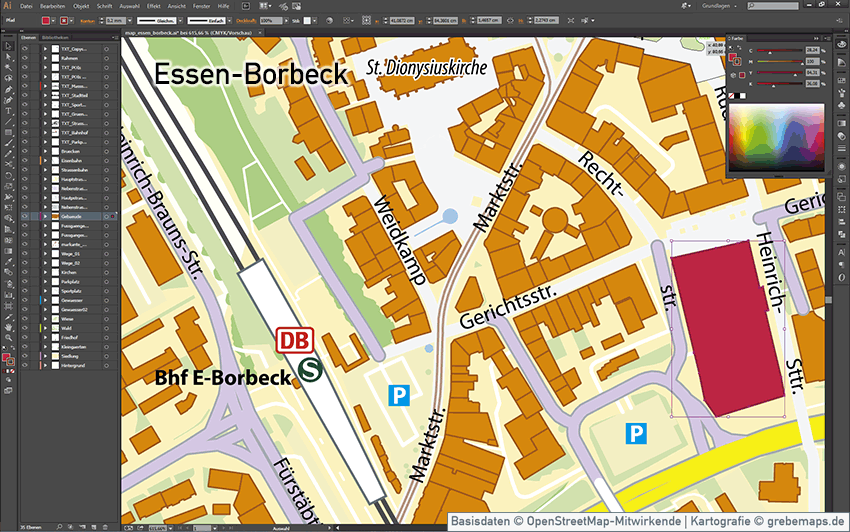Click the stroke color swatch in control bar
The height and width of the screenshot is (532, 850).
[65, 20]
